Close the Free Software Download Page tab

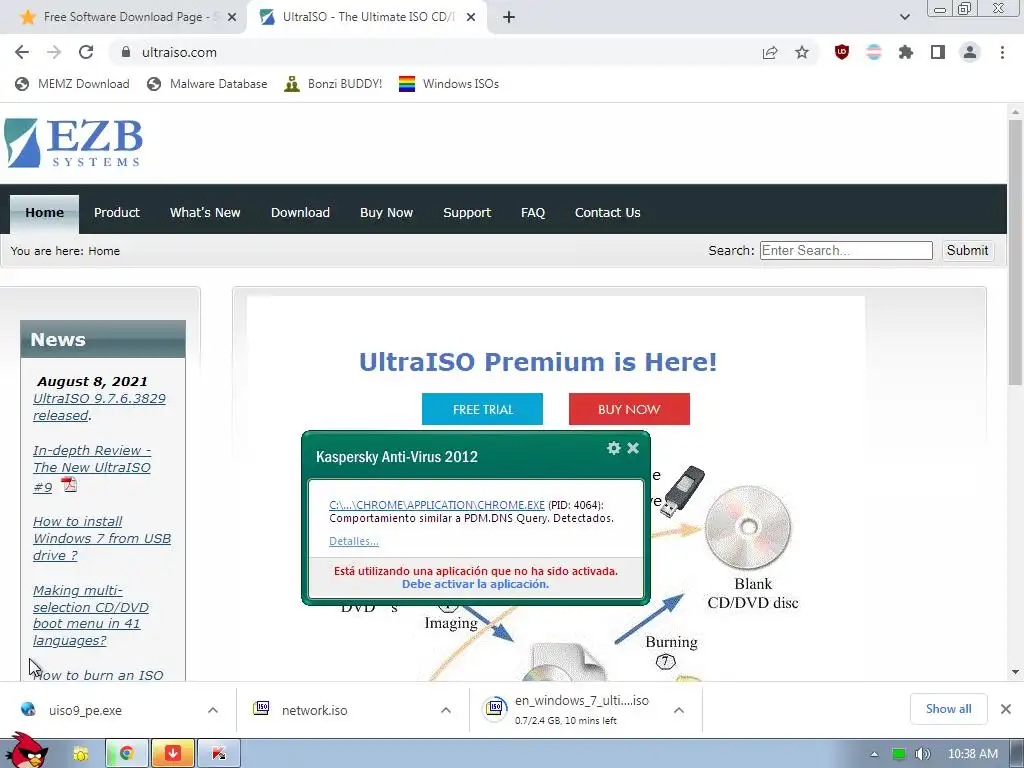tap(232, 17)
